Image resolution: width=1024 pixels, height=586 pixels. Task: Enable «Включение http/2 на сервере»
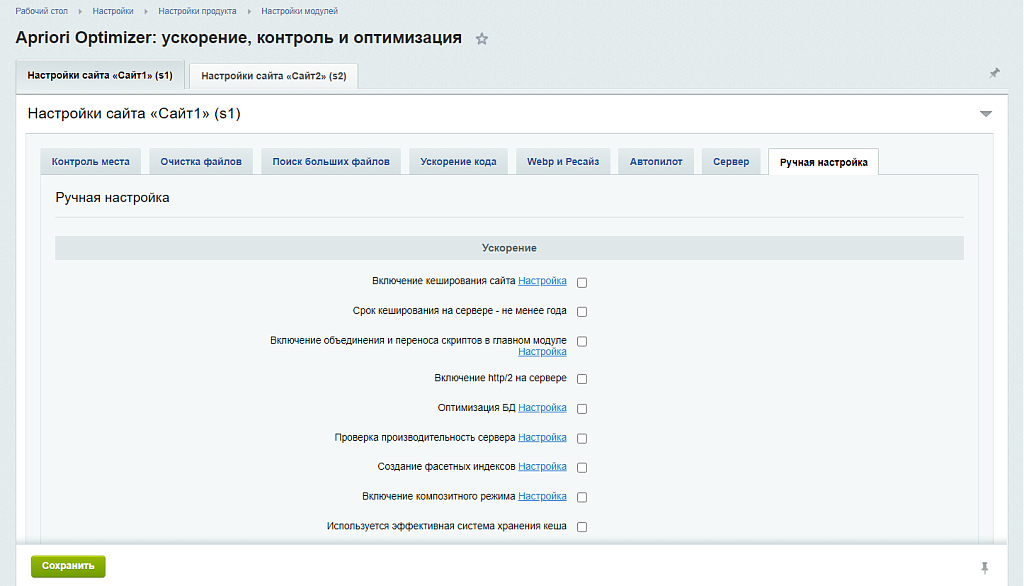coord(581,378)
